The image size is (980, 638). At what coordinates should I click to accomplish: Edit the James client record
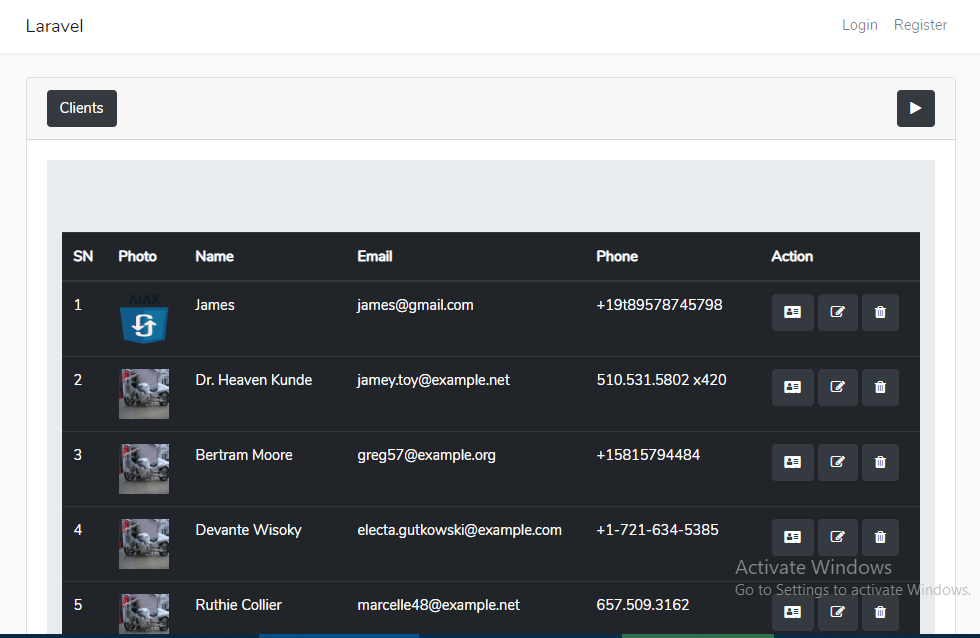click(x=838, y=312)
